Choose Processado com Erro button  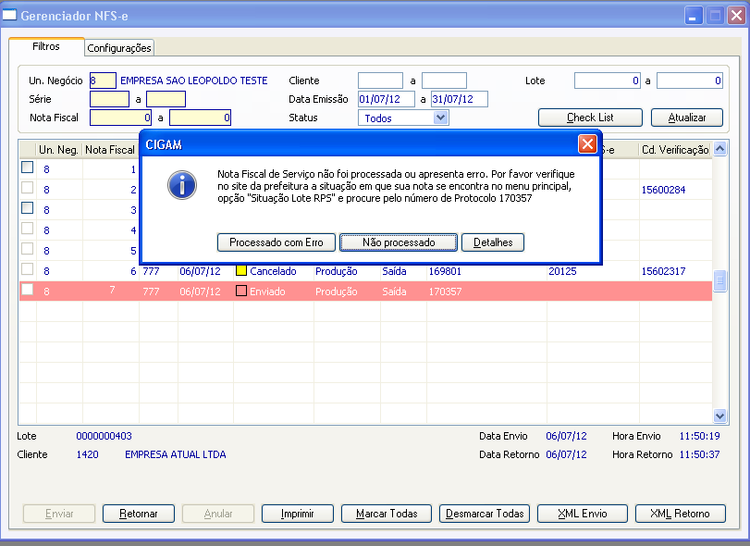276,242
